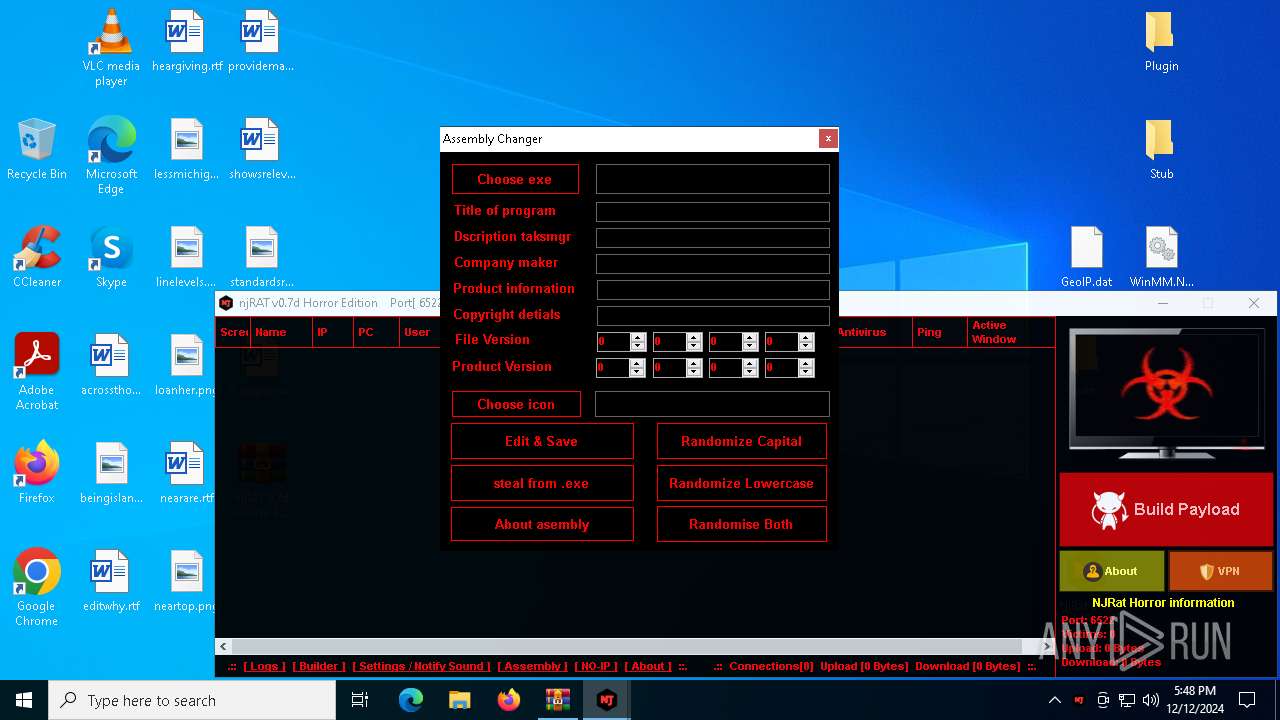Open File Explorer from taskbar

tap(459, 700)
